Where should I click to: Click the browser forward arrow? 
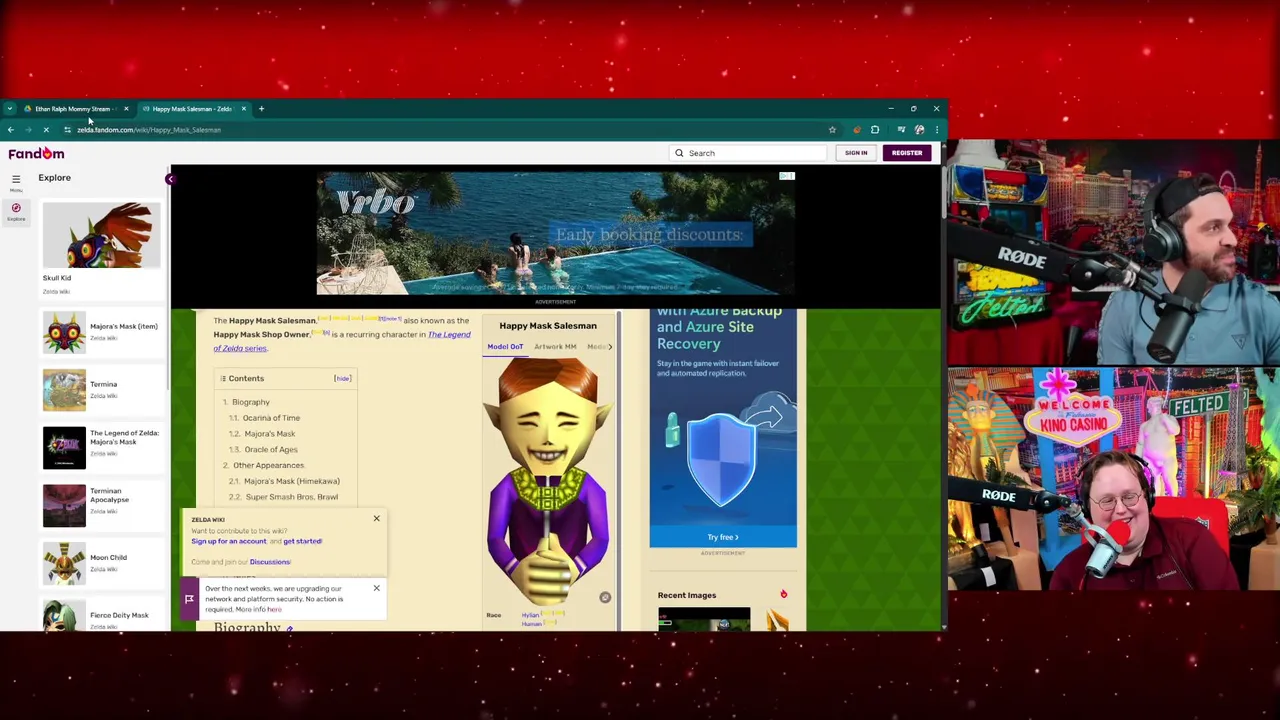tap(28, 130)
